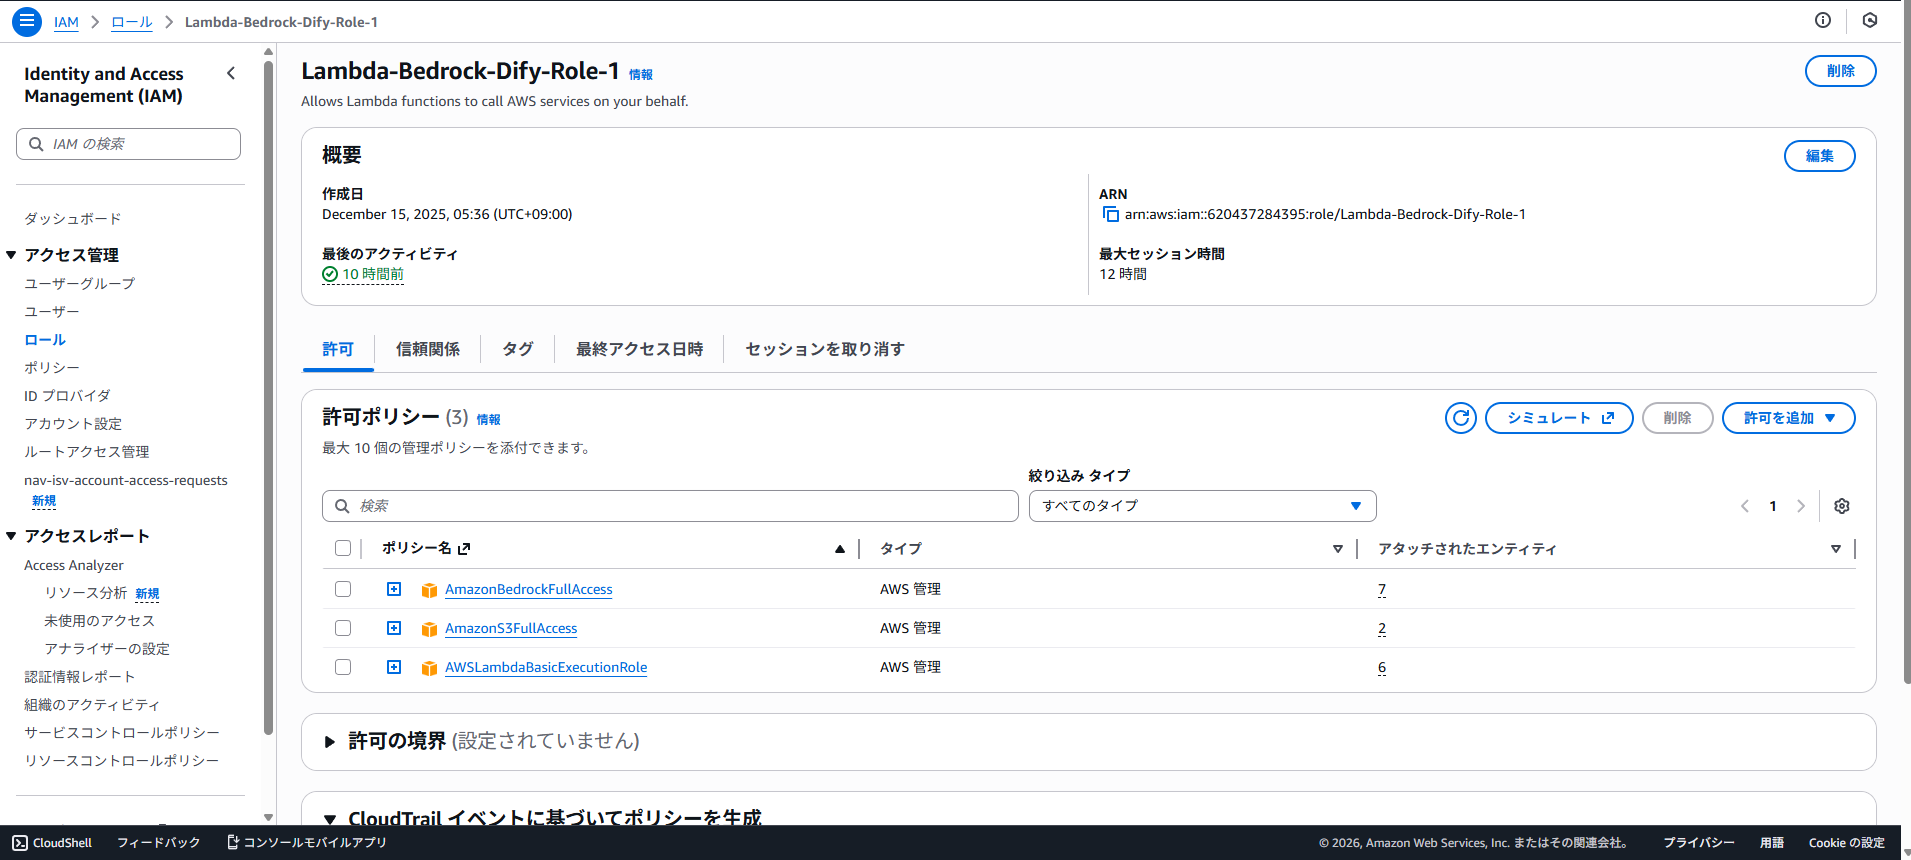The height and width of the screenshot is (860, 1911).
Task: Collapse the IAM sidebar with chevron
Action: pos(231,73)
